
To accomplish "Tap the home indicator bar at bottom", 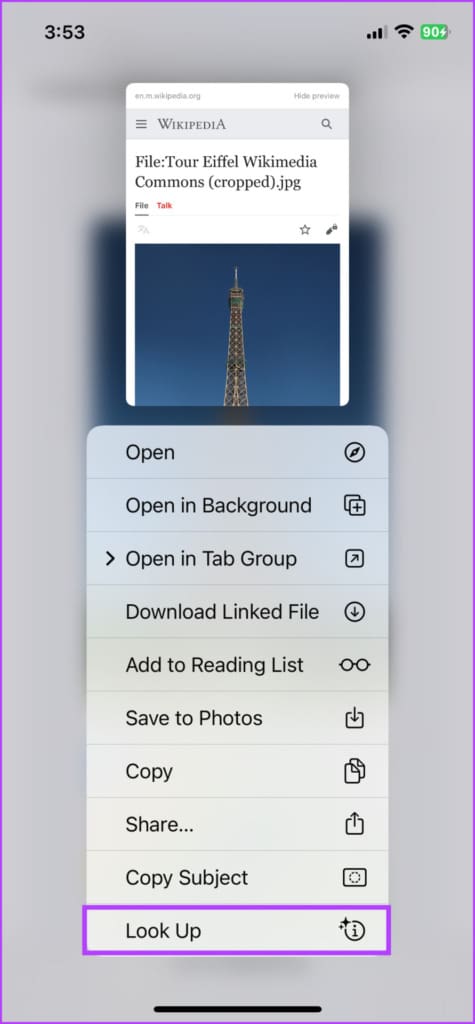I will pos(238,1008).
